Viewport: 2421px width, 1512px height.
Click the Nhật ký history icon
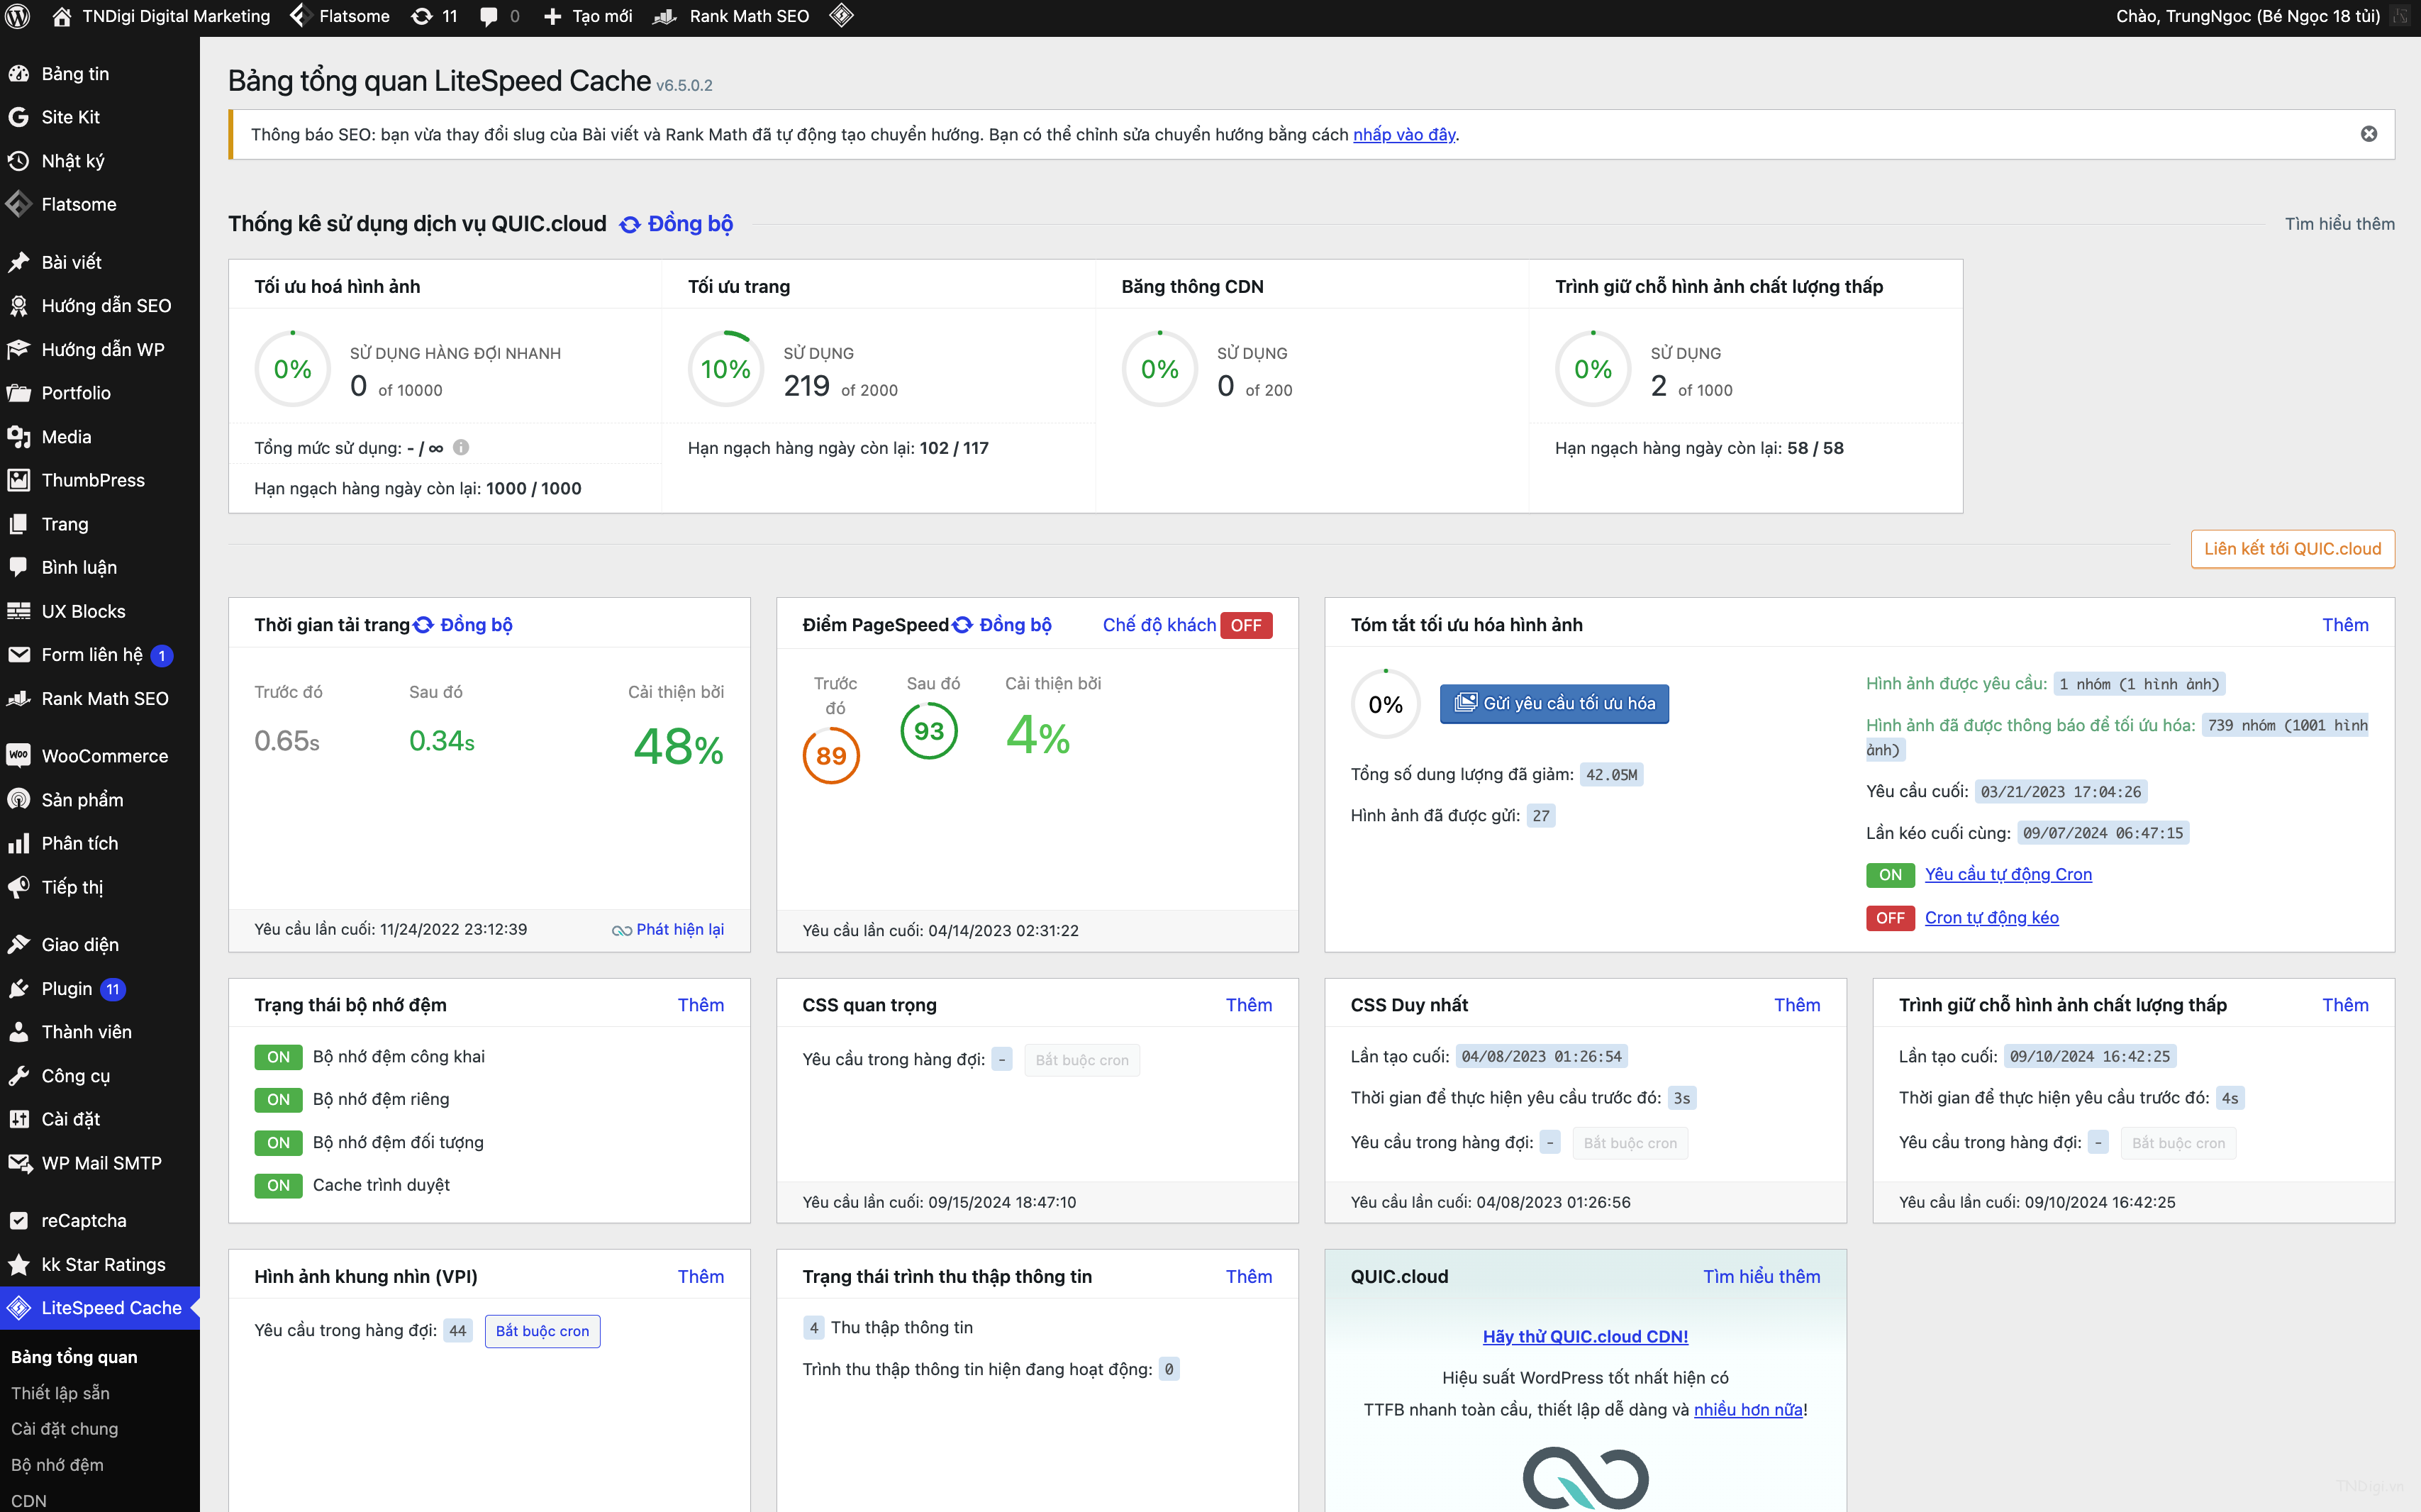tap(18, 161)
